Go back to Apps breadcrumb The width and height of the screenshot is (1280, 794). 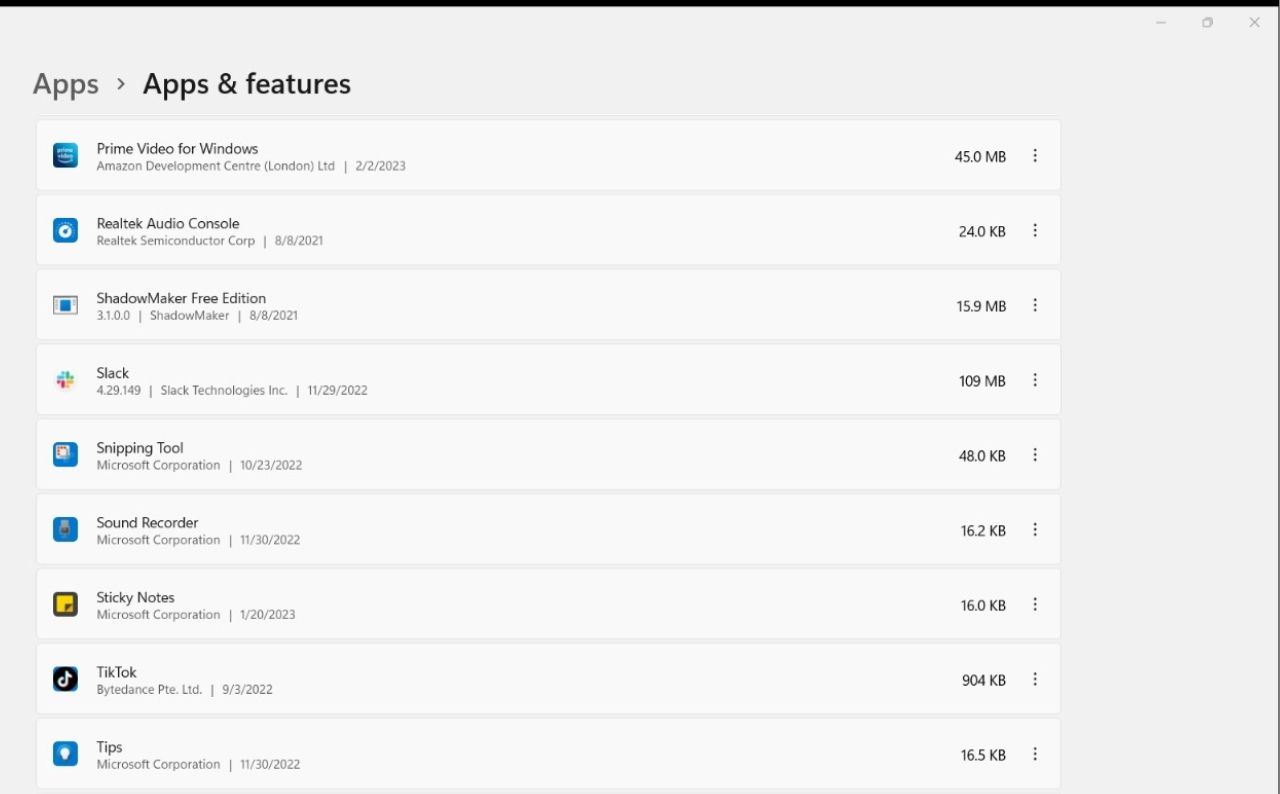pyautogui.click(x=66, y=84)
